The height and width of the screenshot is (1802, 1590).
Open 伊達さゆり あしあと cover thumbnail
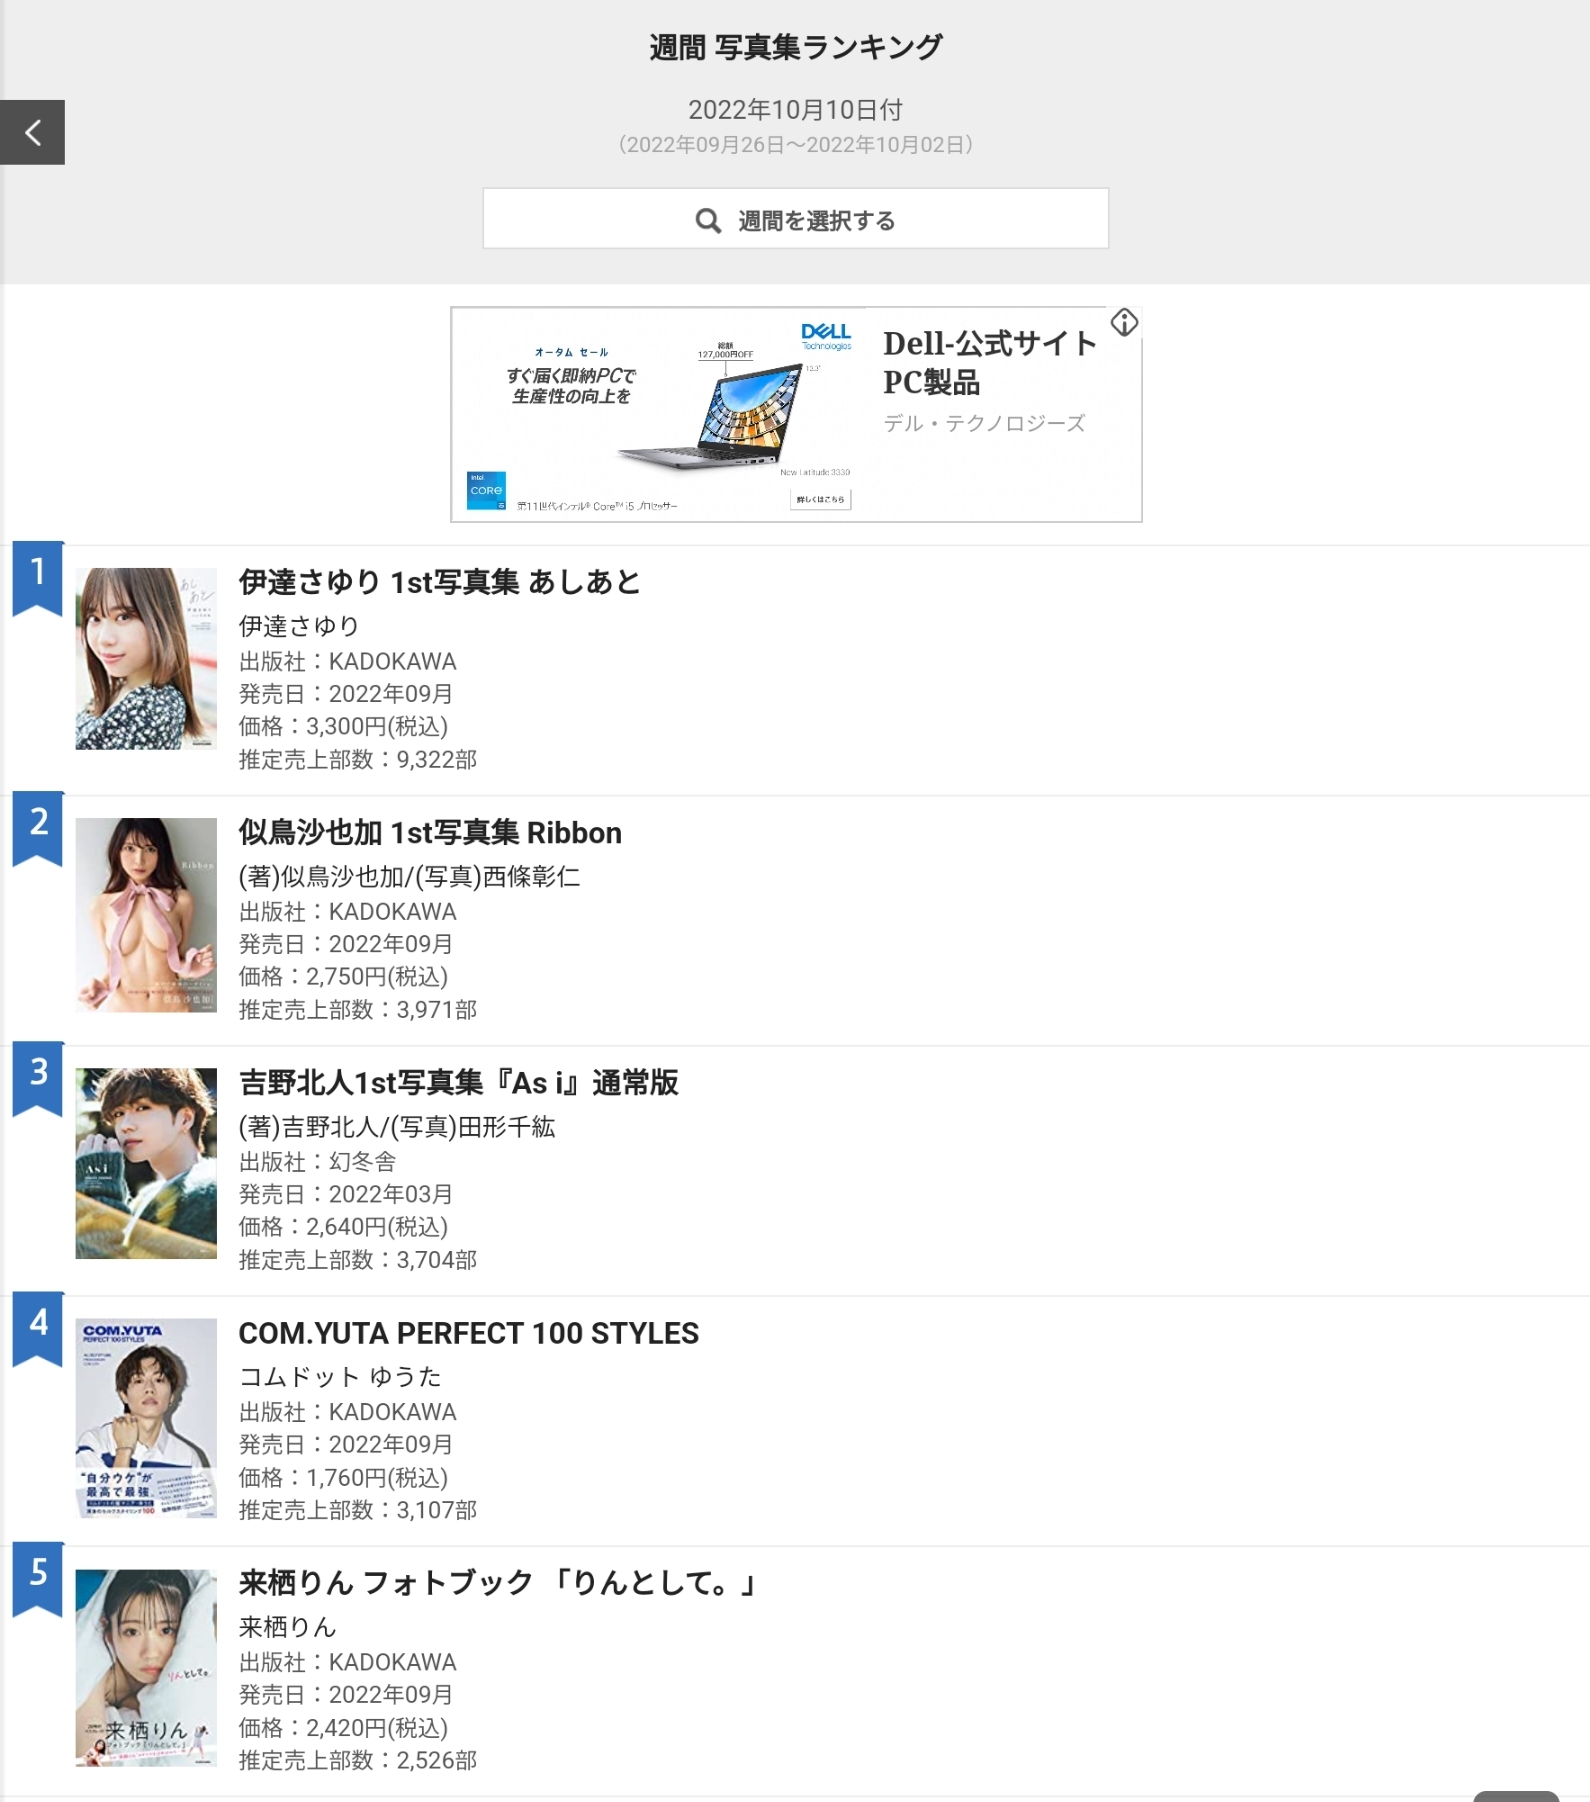pos(146,659)
